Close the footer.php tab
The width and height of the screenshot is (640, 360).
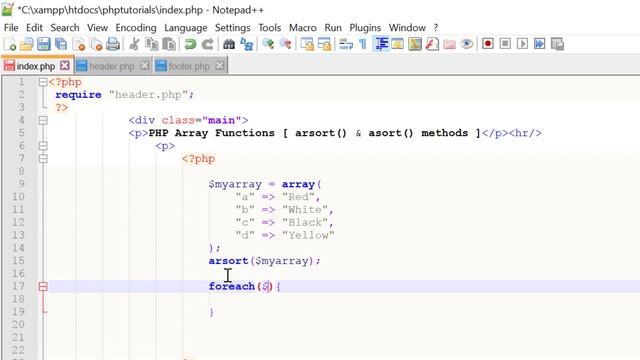(x=220, y=65)
